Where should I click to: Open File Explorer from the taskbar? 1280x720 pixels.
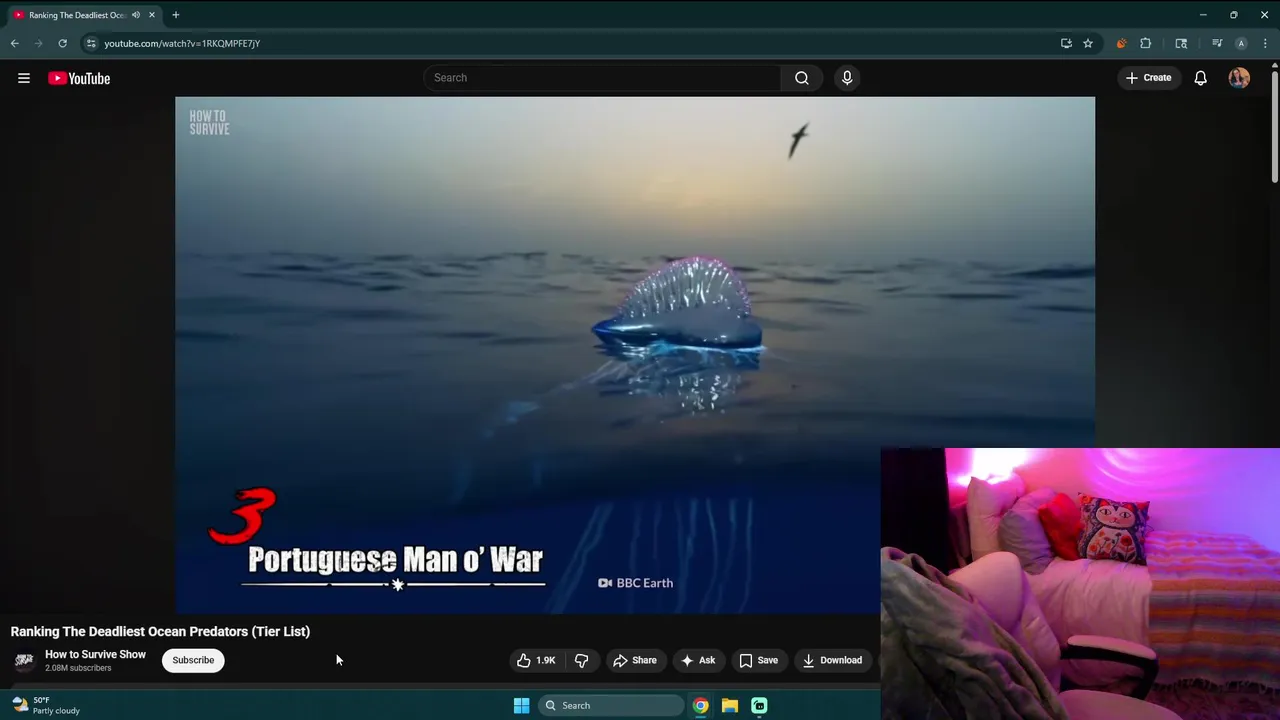click(x=730, y=705)
